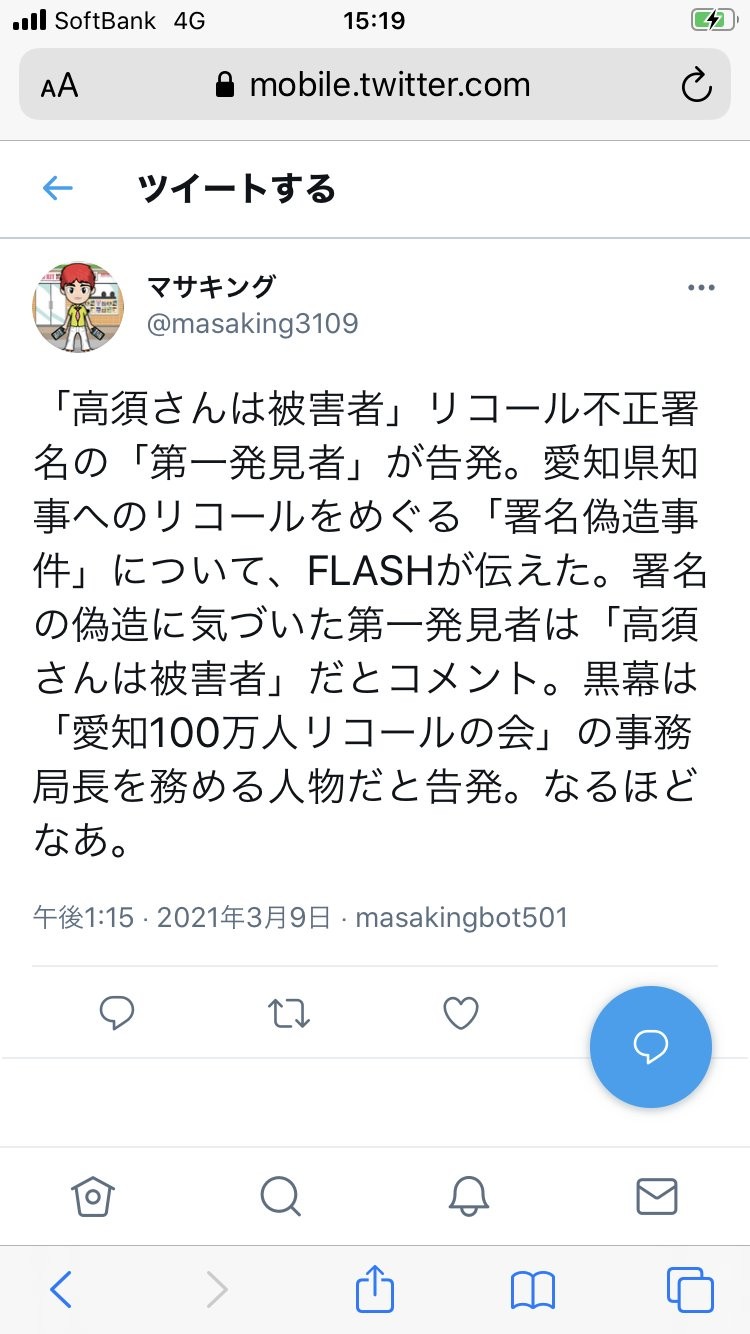Reload the page with refresh icon

tap(696, 86)
